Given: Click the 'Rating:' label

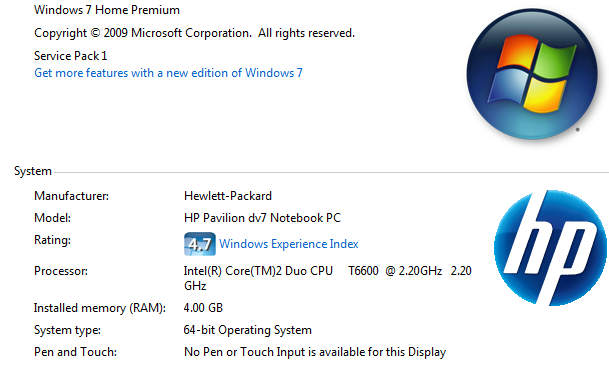Looking at the screenshot, I should (52, 240).
